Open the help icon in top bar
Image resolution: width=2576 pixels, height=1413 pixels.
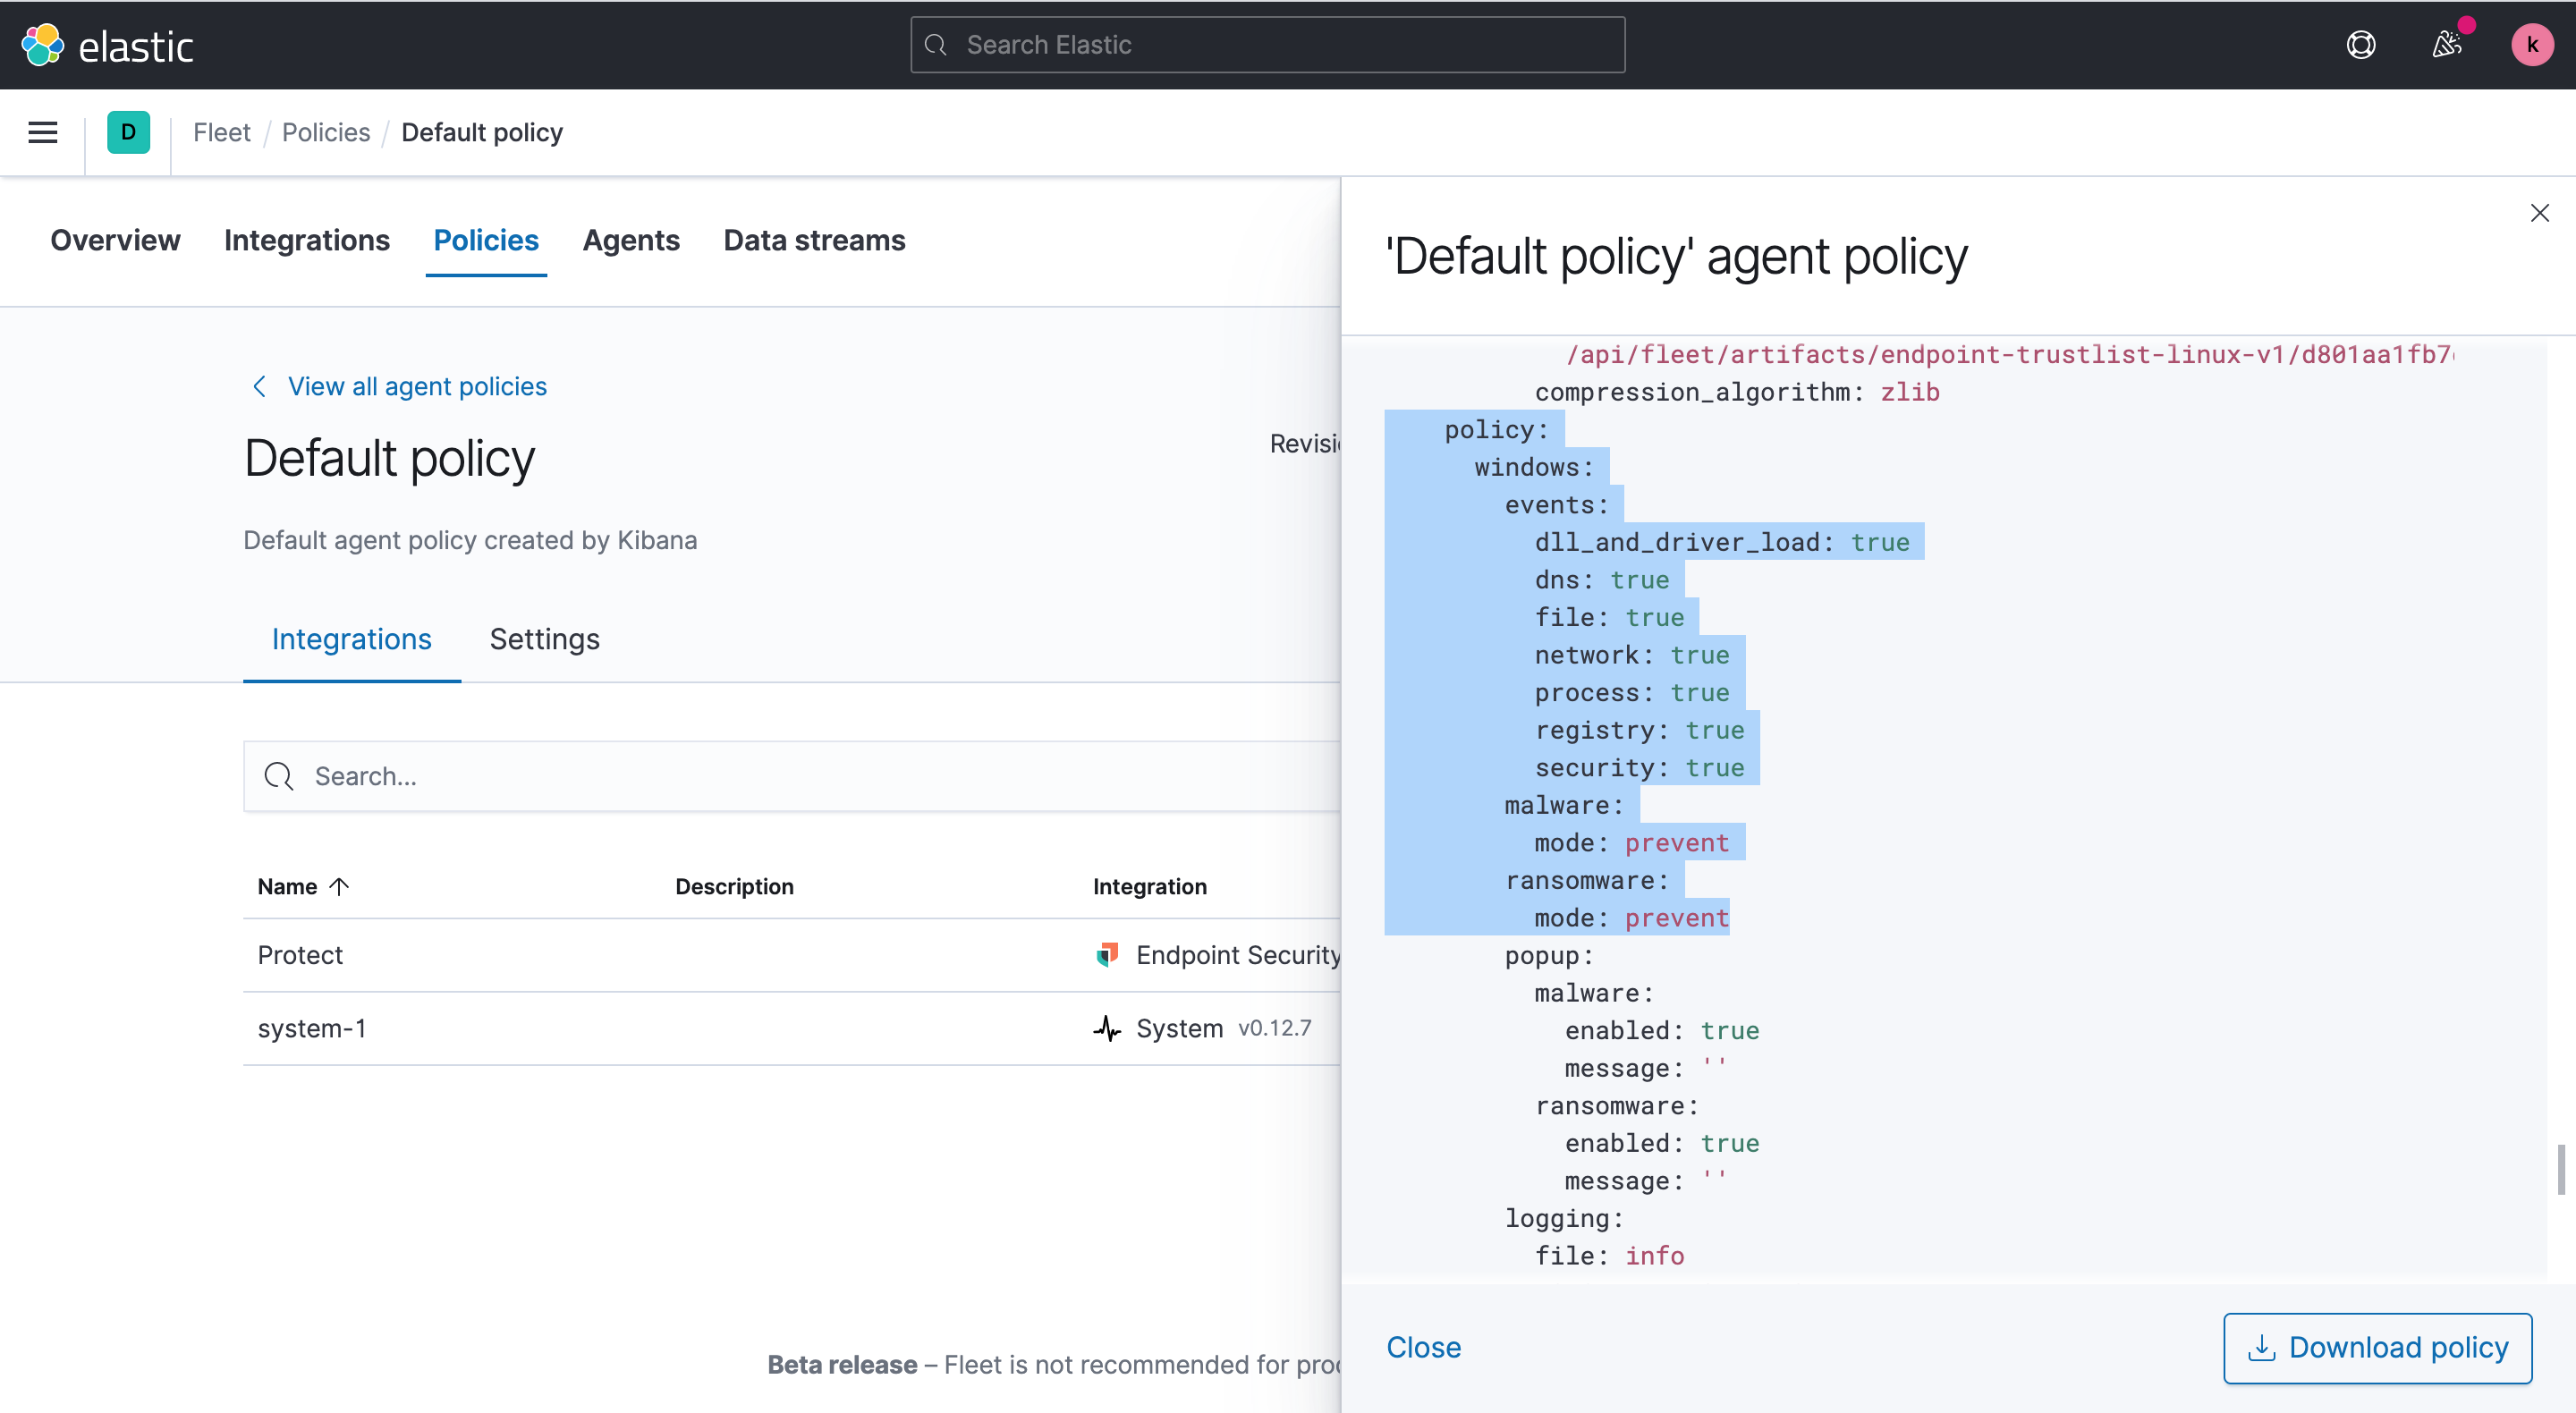(x=2361, y=44)
